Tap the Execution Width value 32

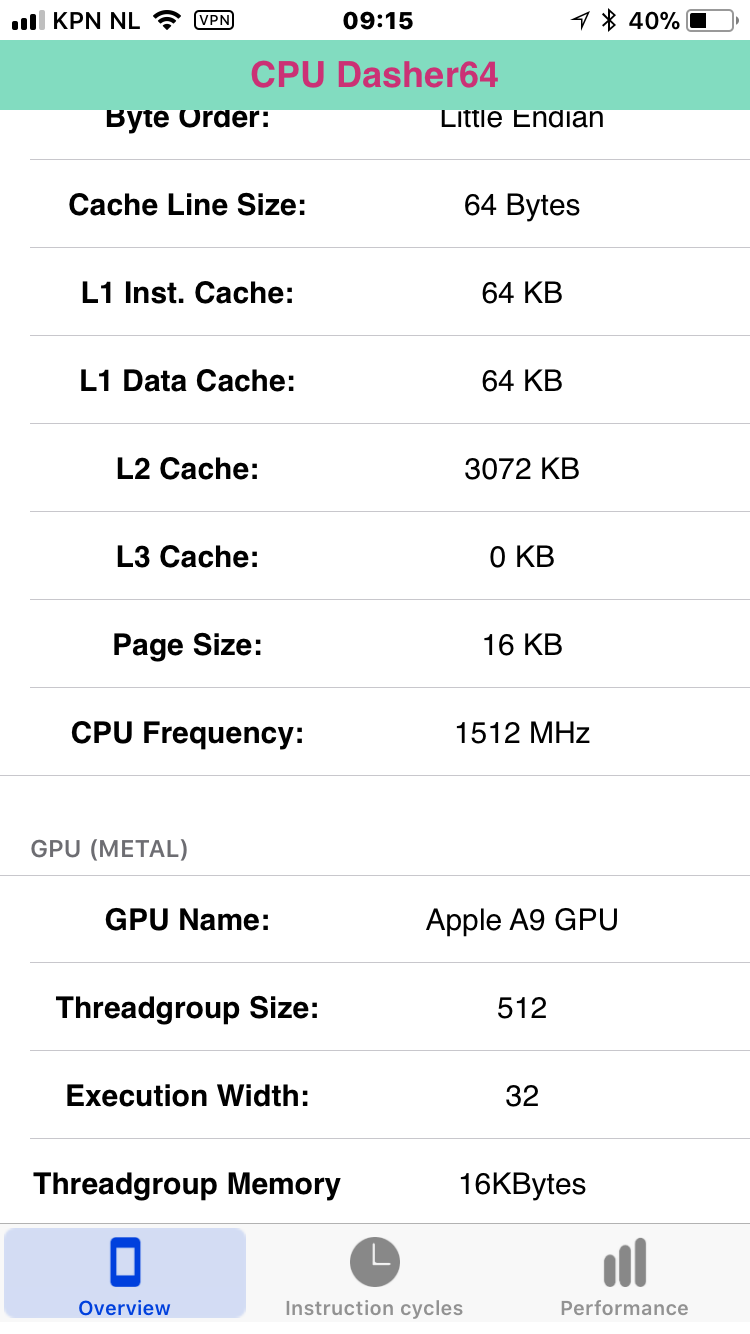pos(522,1096)
